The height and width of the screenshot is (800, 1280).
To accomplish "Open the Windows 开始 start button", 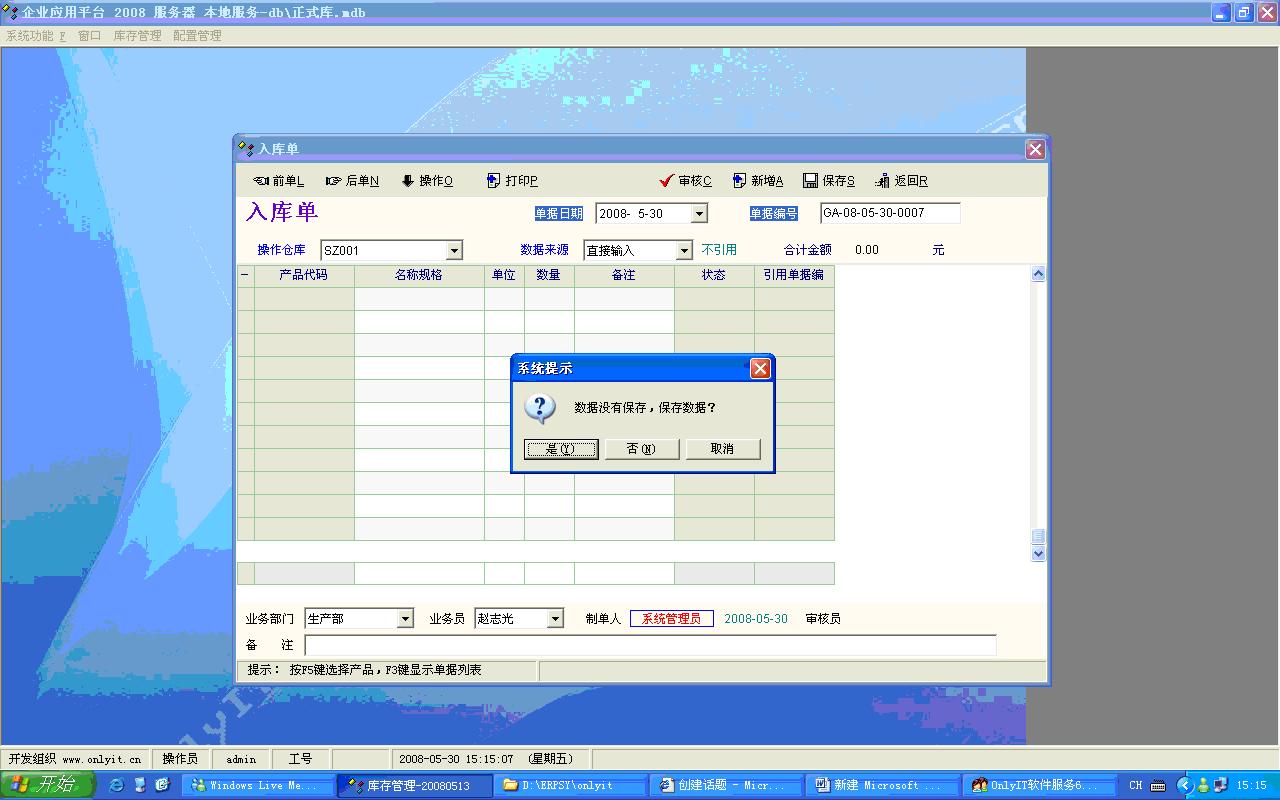I will [x=47, y=785].
